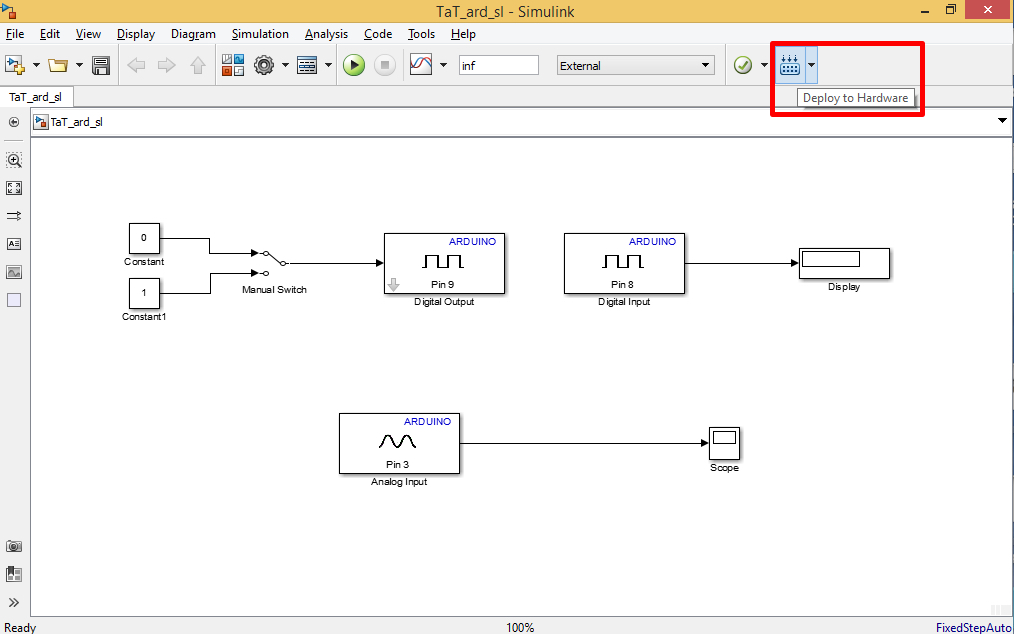The width and height of the screenshot is (1014, 634).
Task: Select the Display block
Action: [844, 263]
